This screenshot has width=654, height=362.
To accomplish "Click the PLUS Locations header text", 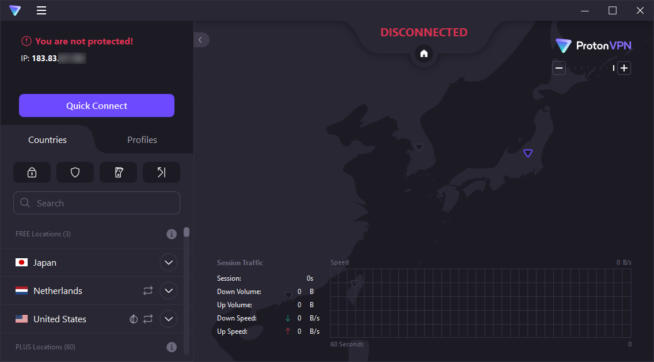I will click(45, 347).
